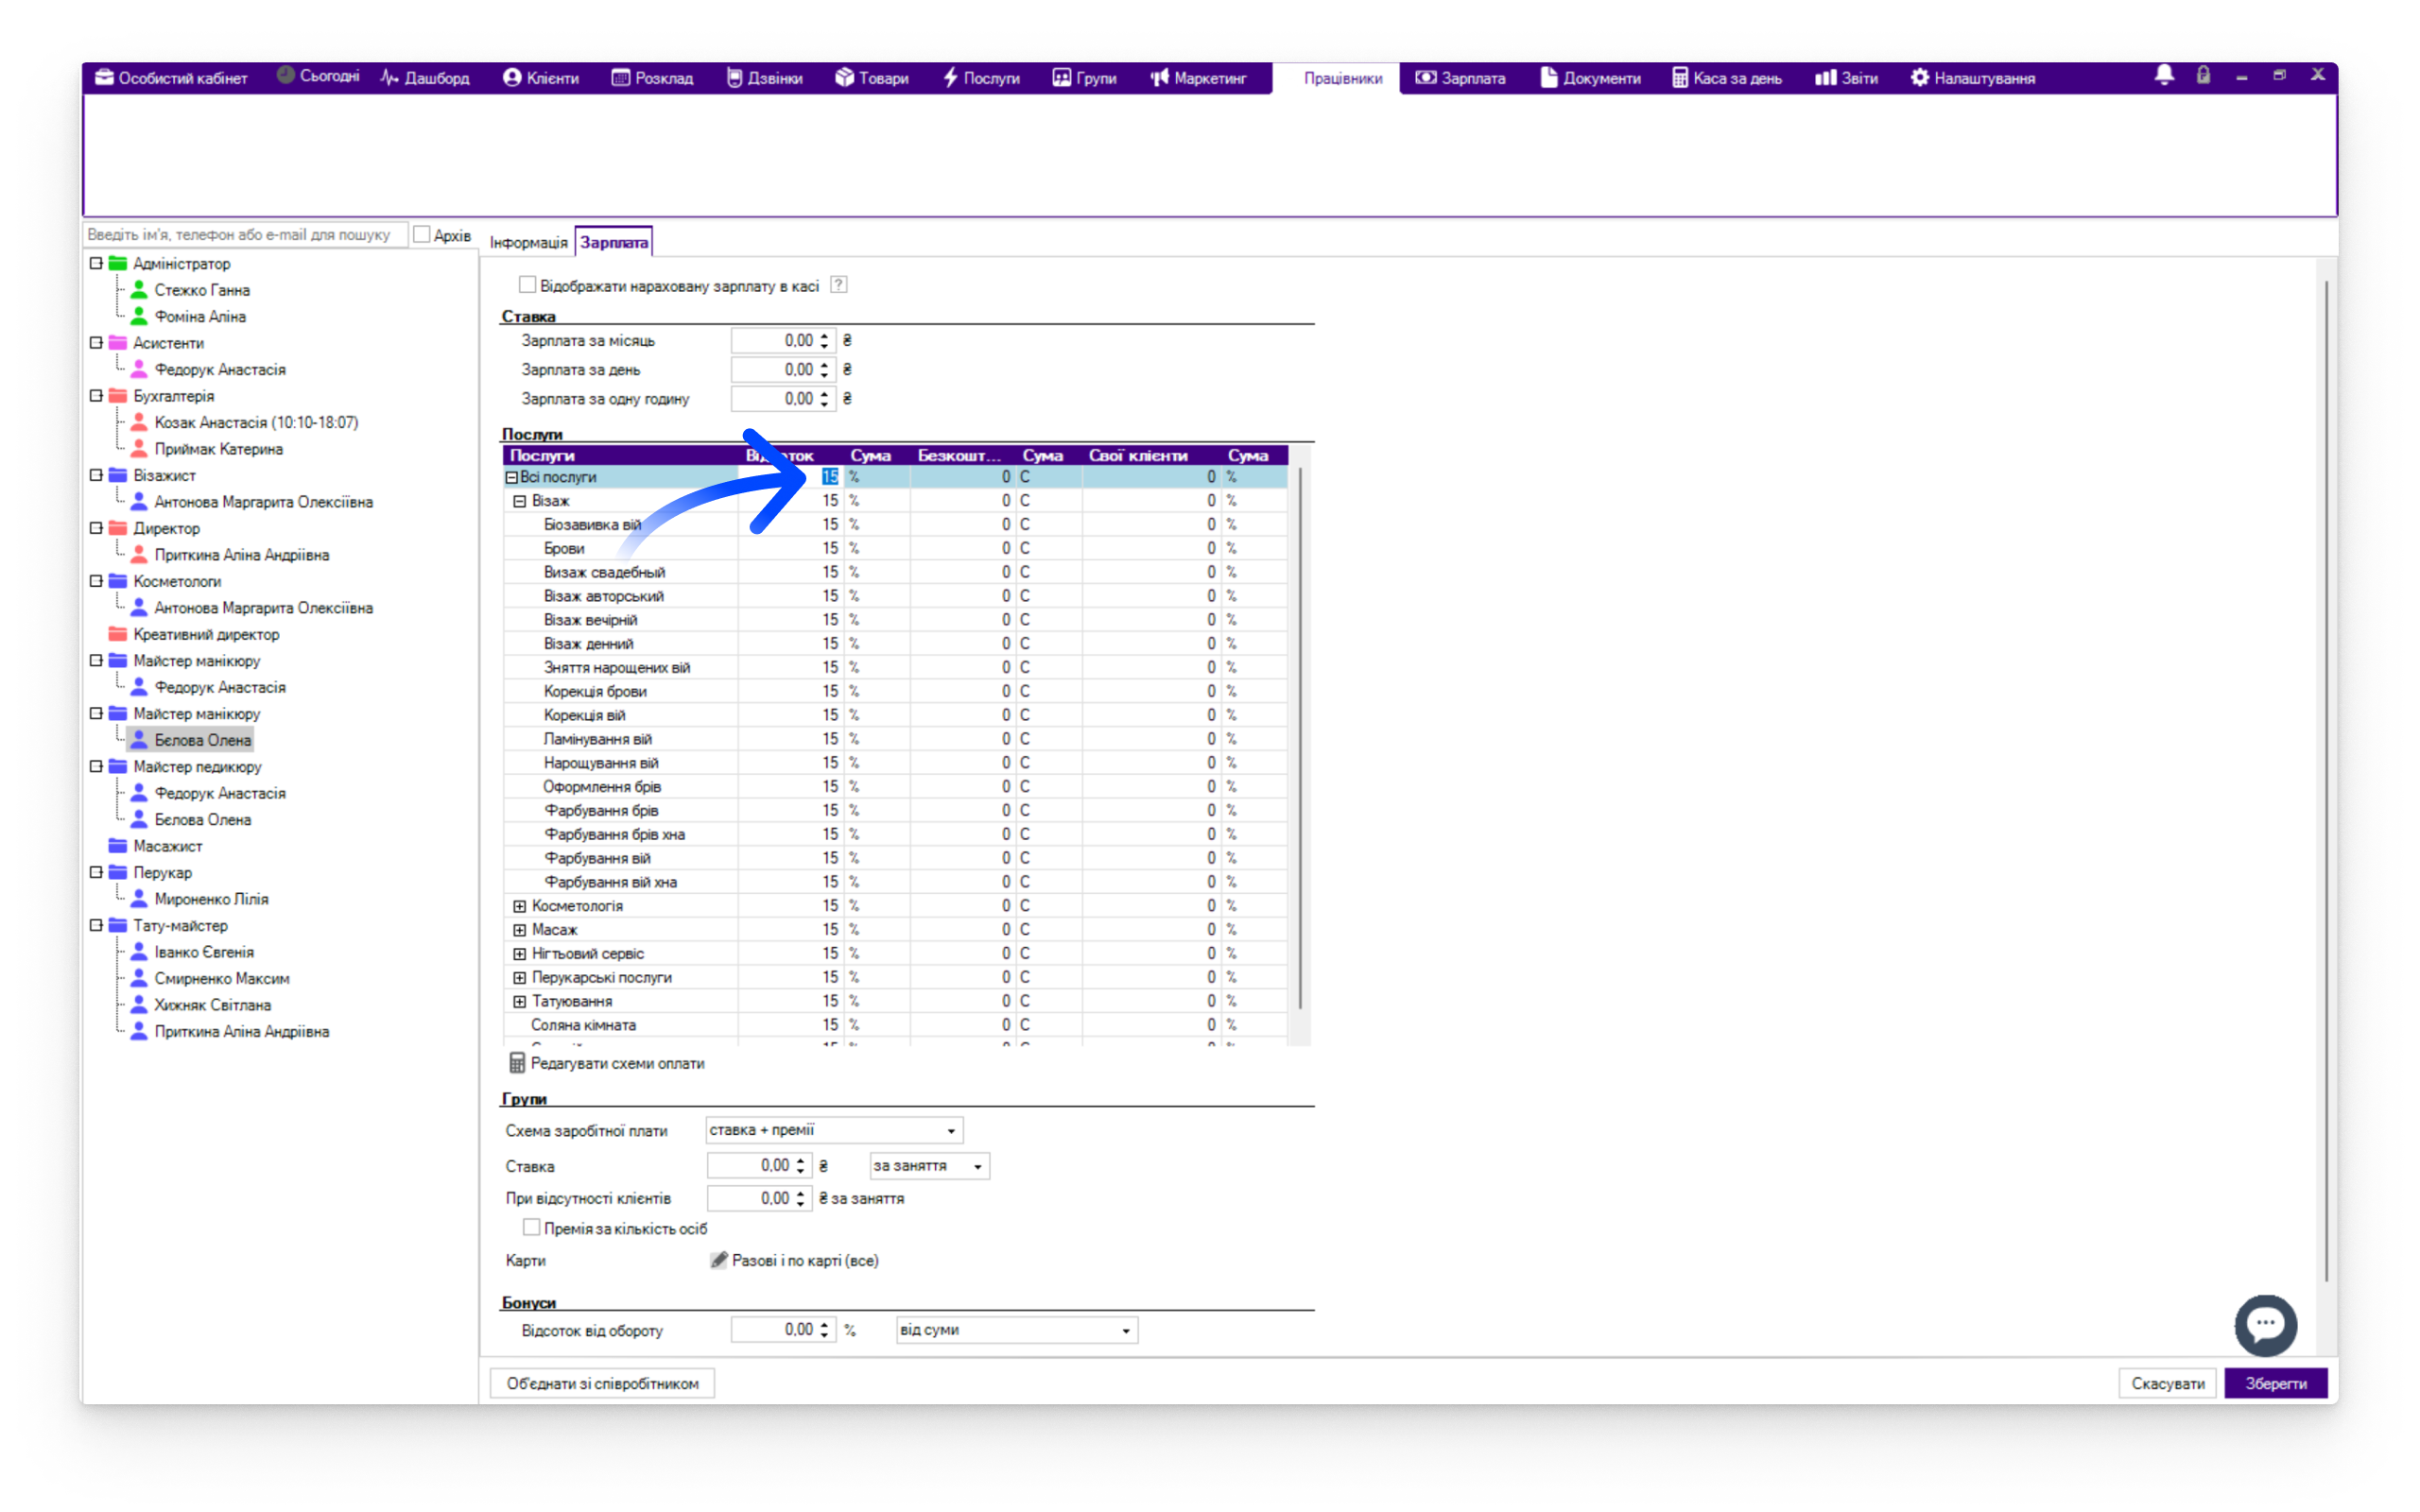Click the employee search input field
This screenshot has height=1512, width=2420.
pyautogui.click(x=245, y=234)
